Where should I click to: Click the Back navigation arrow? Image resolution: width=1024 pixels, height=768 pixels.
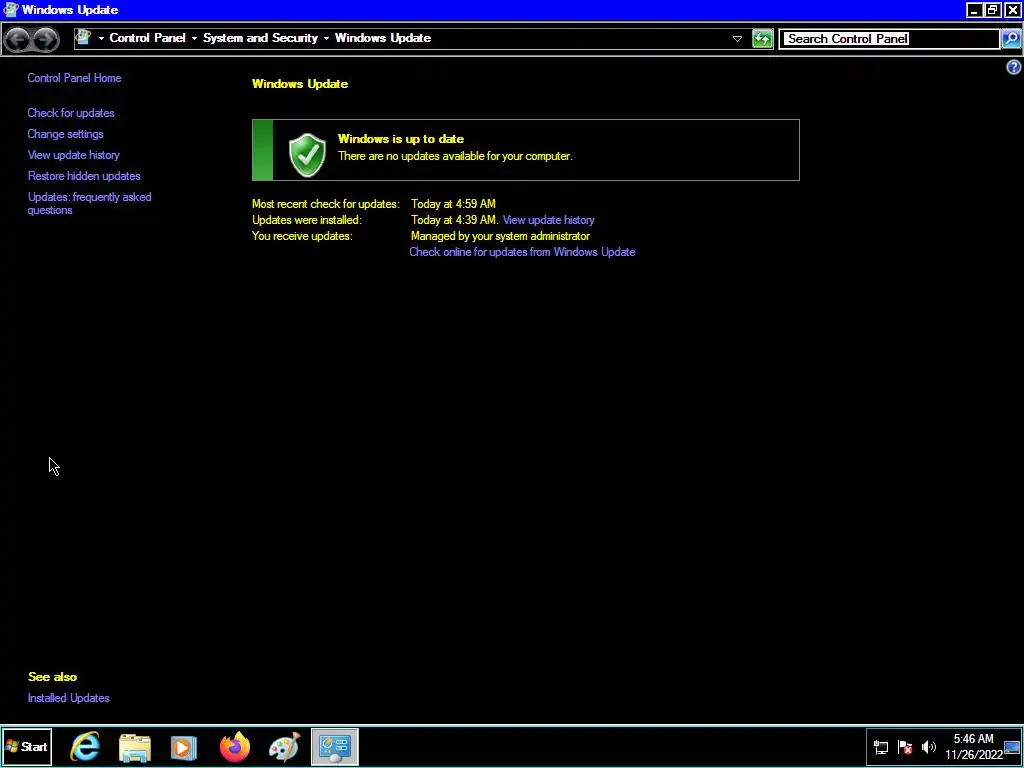pyautogui.click(x=18, y=39)
